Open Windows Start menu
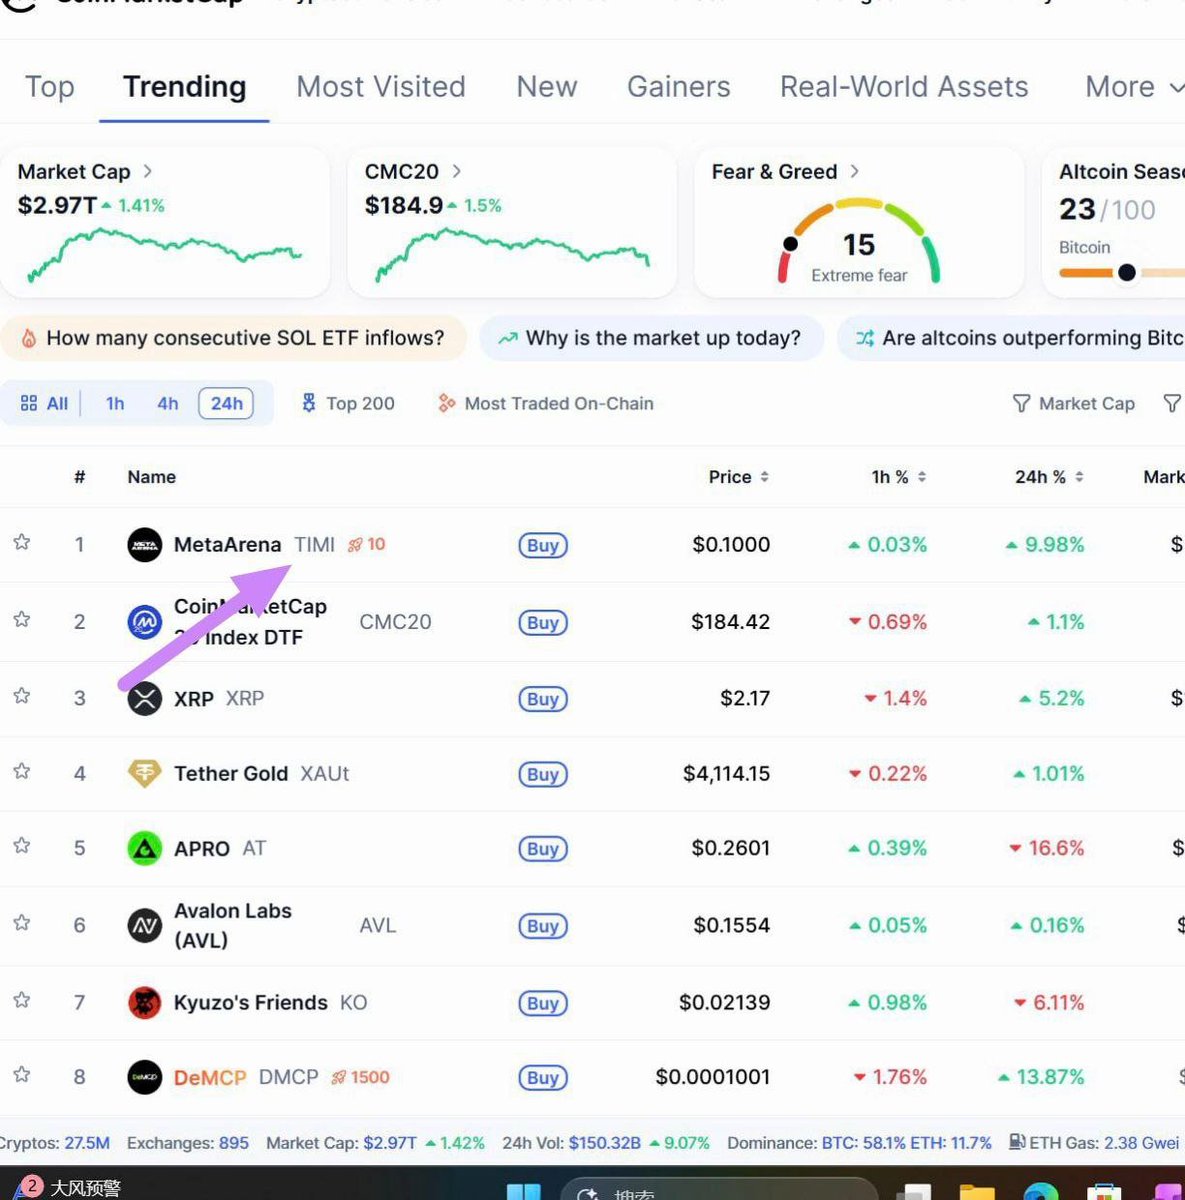 pos(524,1192)
